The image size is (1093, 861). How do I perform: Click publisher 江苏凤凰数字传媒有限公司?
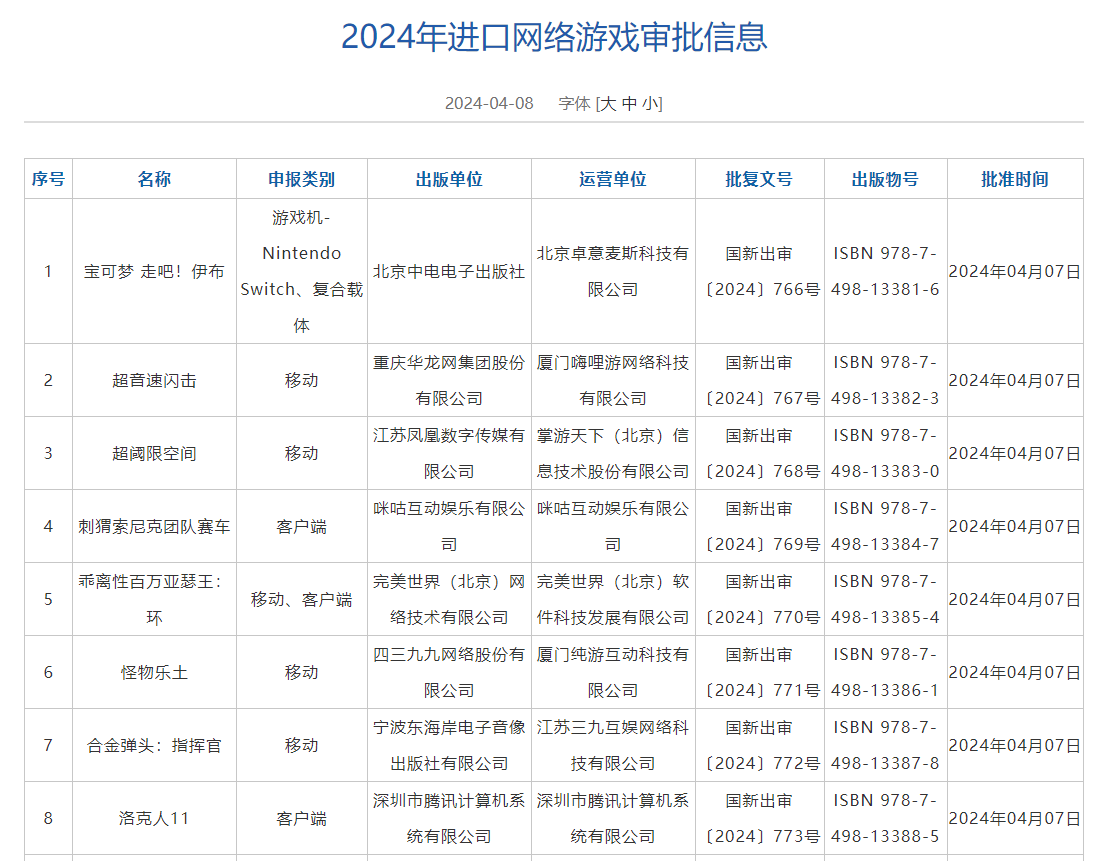449,454
